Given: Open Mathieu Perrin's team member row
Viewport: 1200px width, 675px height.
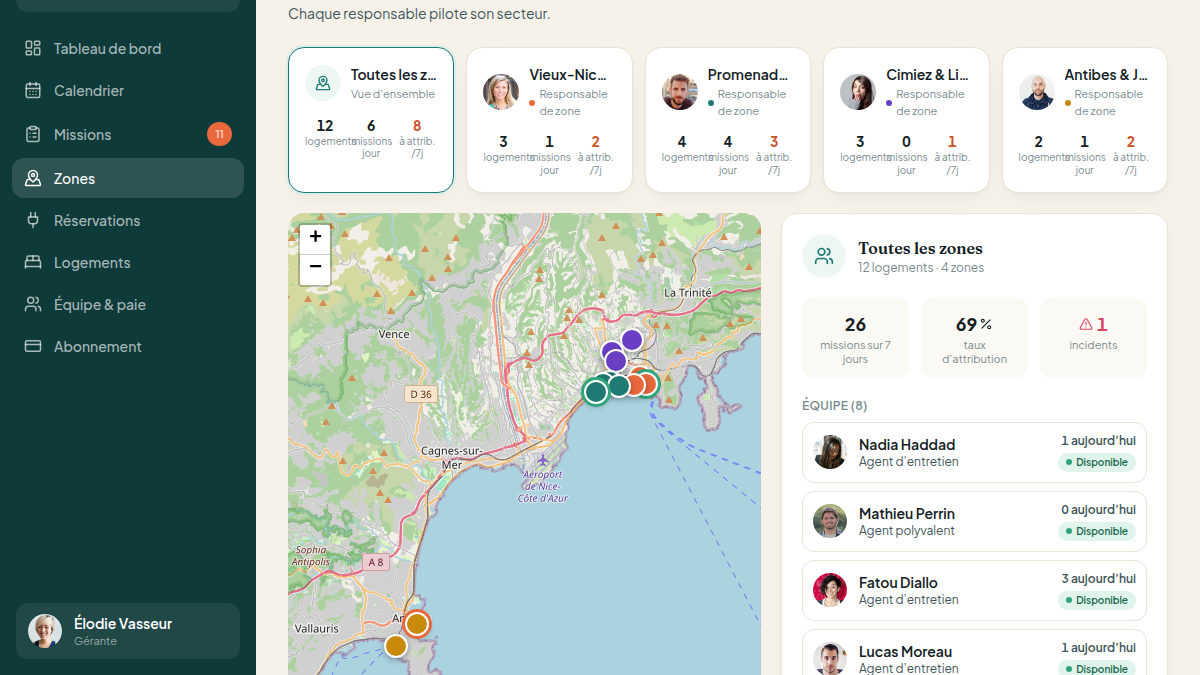Looking at the screenshot, I should [x=974, y=522].
